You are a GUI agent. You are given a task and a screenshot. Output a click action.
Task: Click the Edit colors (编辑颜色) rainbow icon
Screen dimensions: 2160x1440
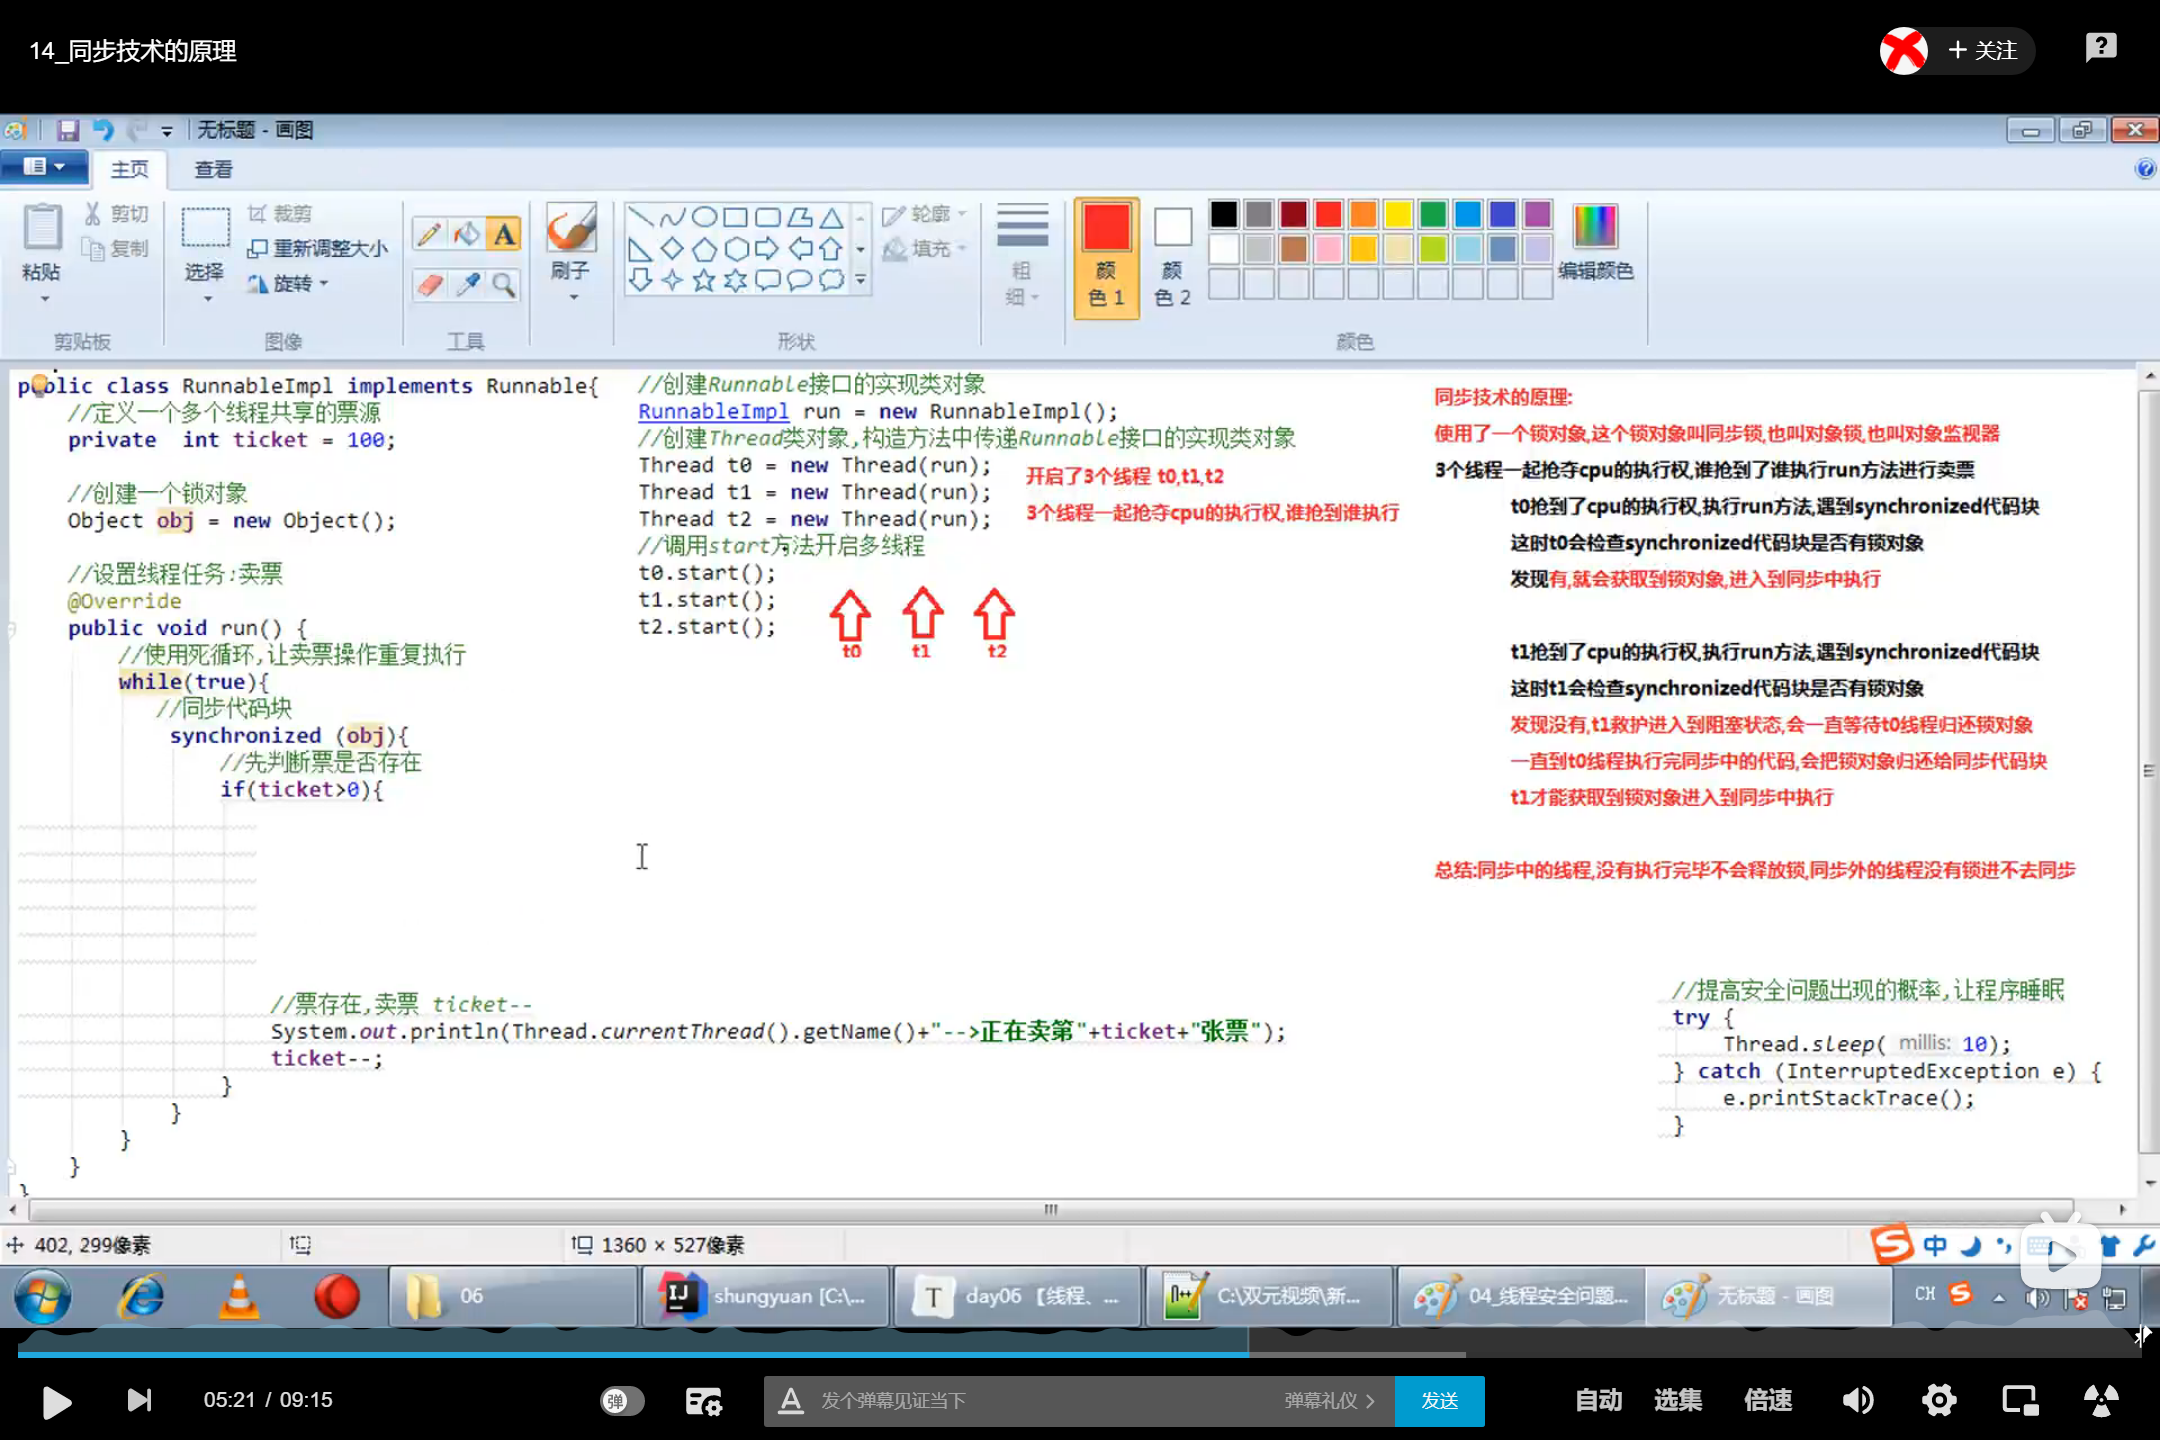(x=1595, y=226)
